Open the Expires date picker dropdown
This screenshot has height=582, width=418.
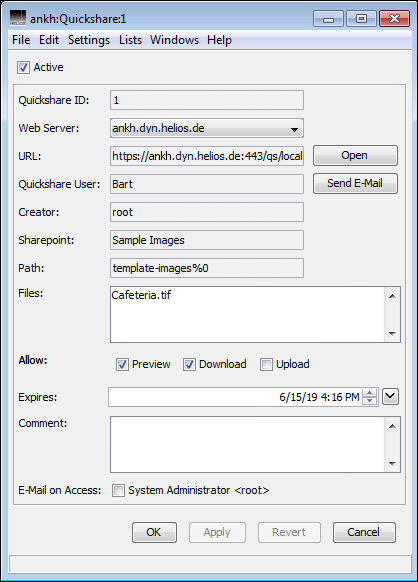coord(391,397)
